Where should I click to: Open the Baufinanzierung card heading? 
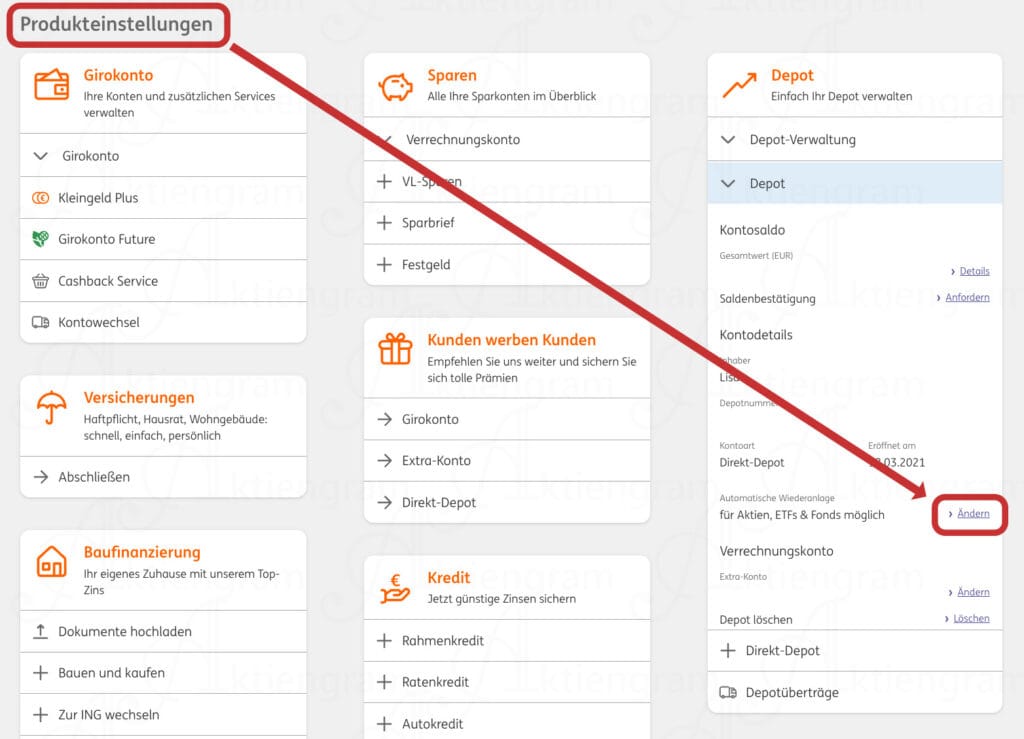(x=142, y=552)
